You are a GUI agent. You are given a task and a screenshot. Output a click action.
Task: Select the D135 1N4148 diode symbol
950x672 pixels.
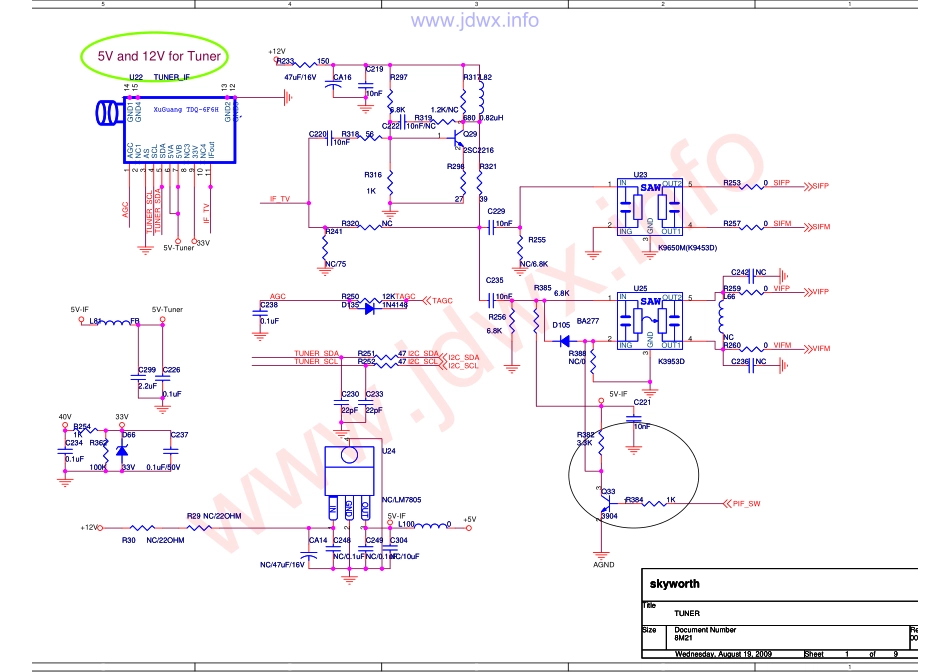click(x=371, y=307)
